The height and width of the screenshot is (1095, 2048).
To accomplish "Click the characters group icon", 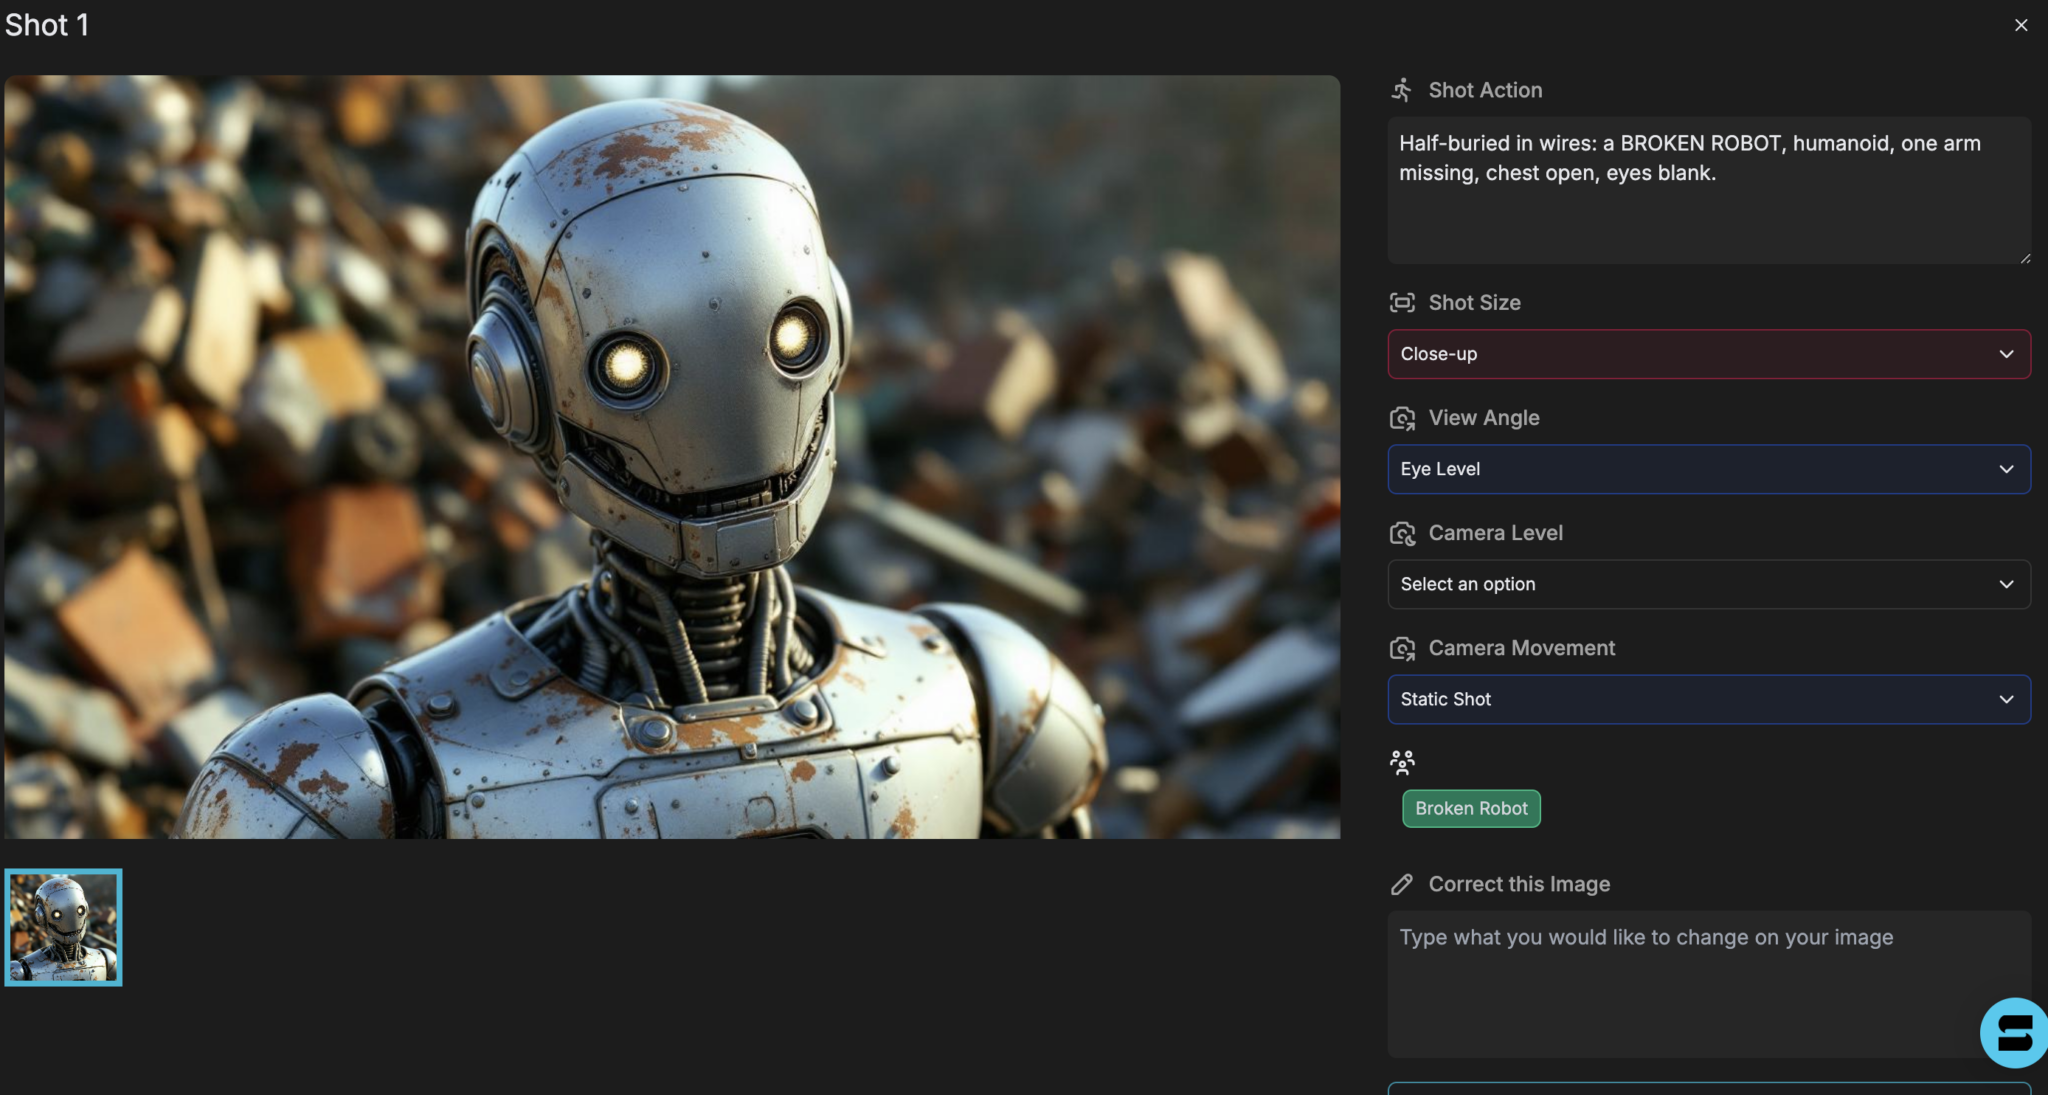I will pyautogui.click(x=1401, y=763).
